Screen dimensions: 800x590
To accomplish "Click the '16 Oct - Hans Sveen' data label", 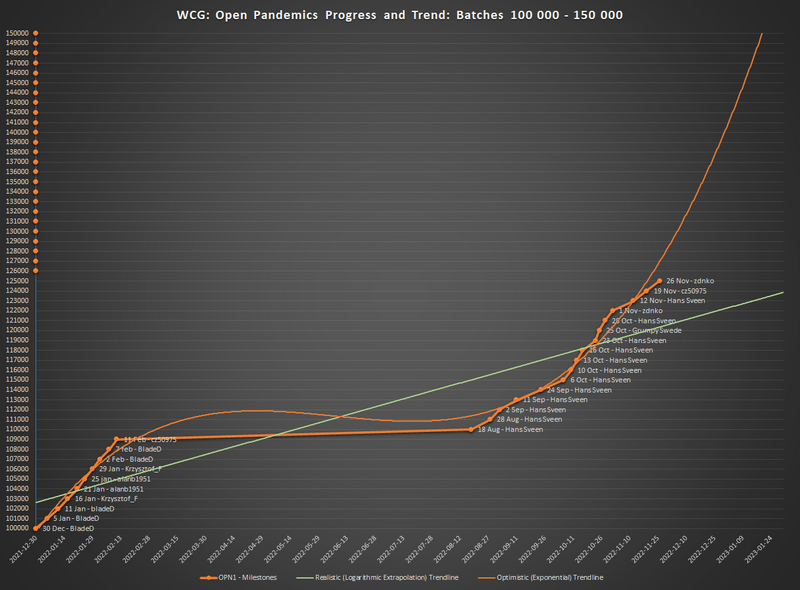I will click(621, 350).
